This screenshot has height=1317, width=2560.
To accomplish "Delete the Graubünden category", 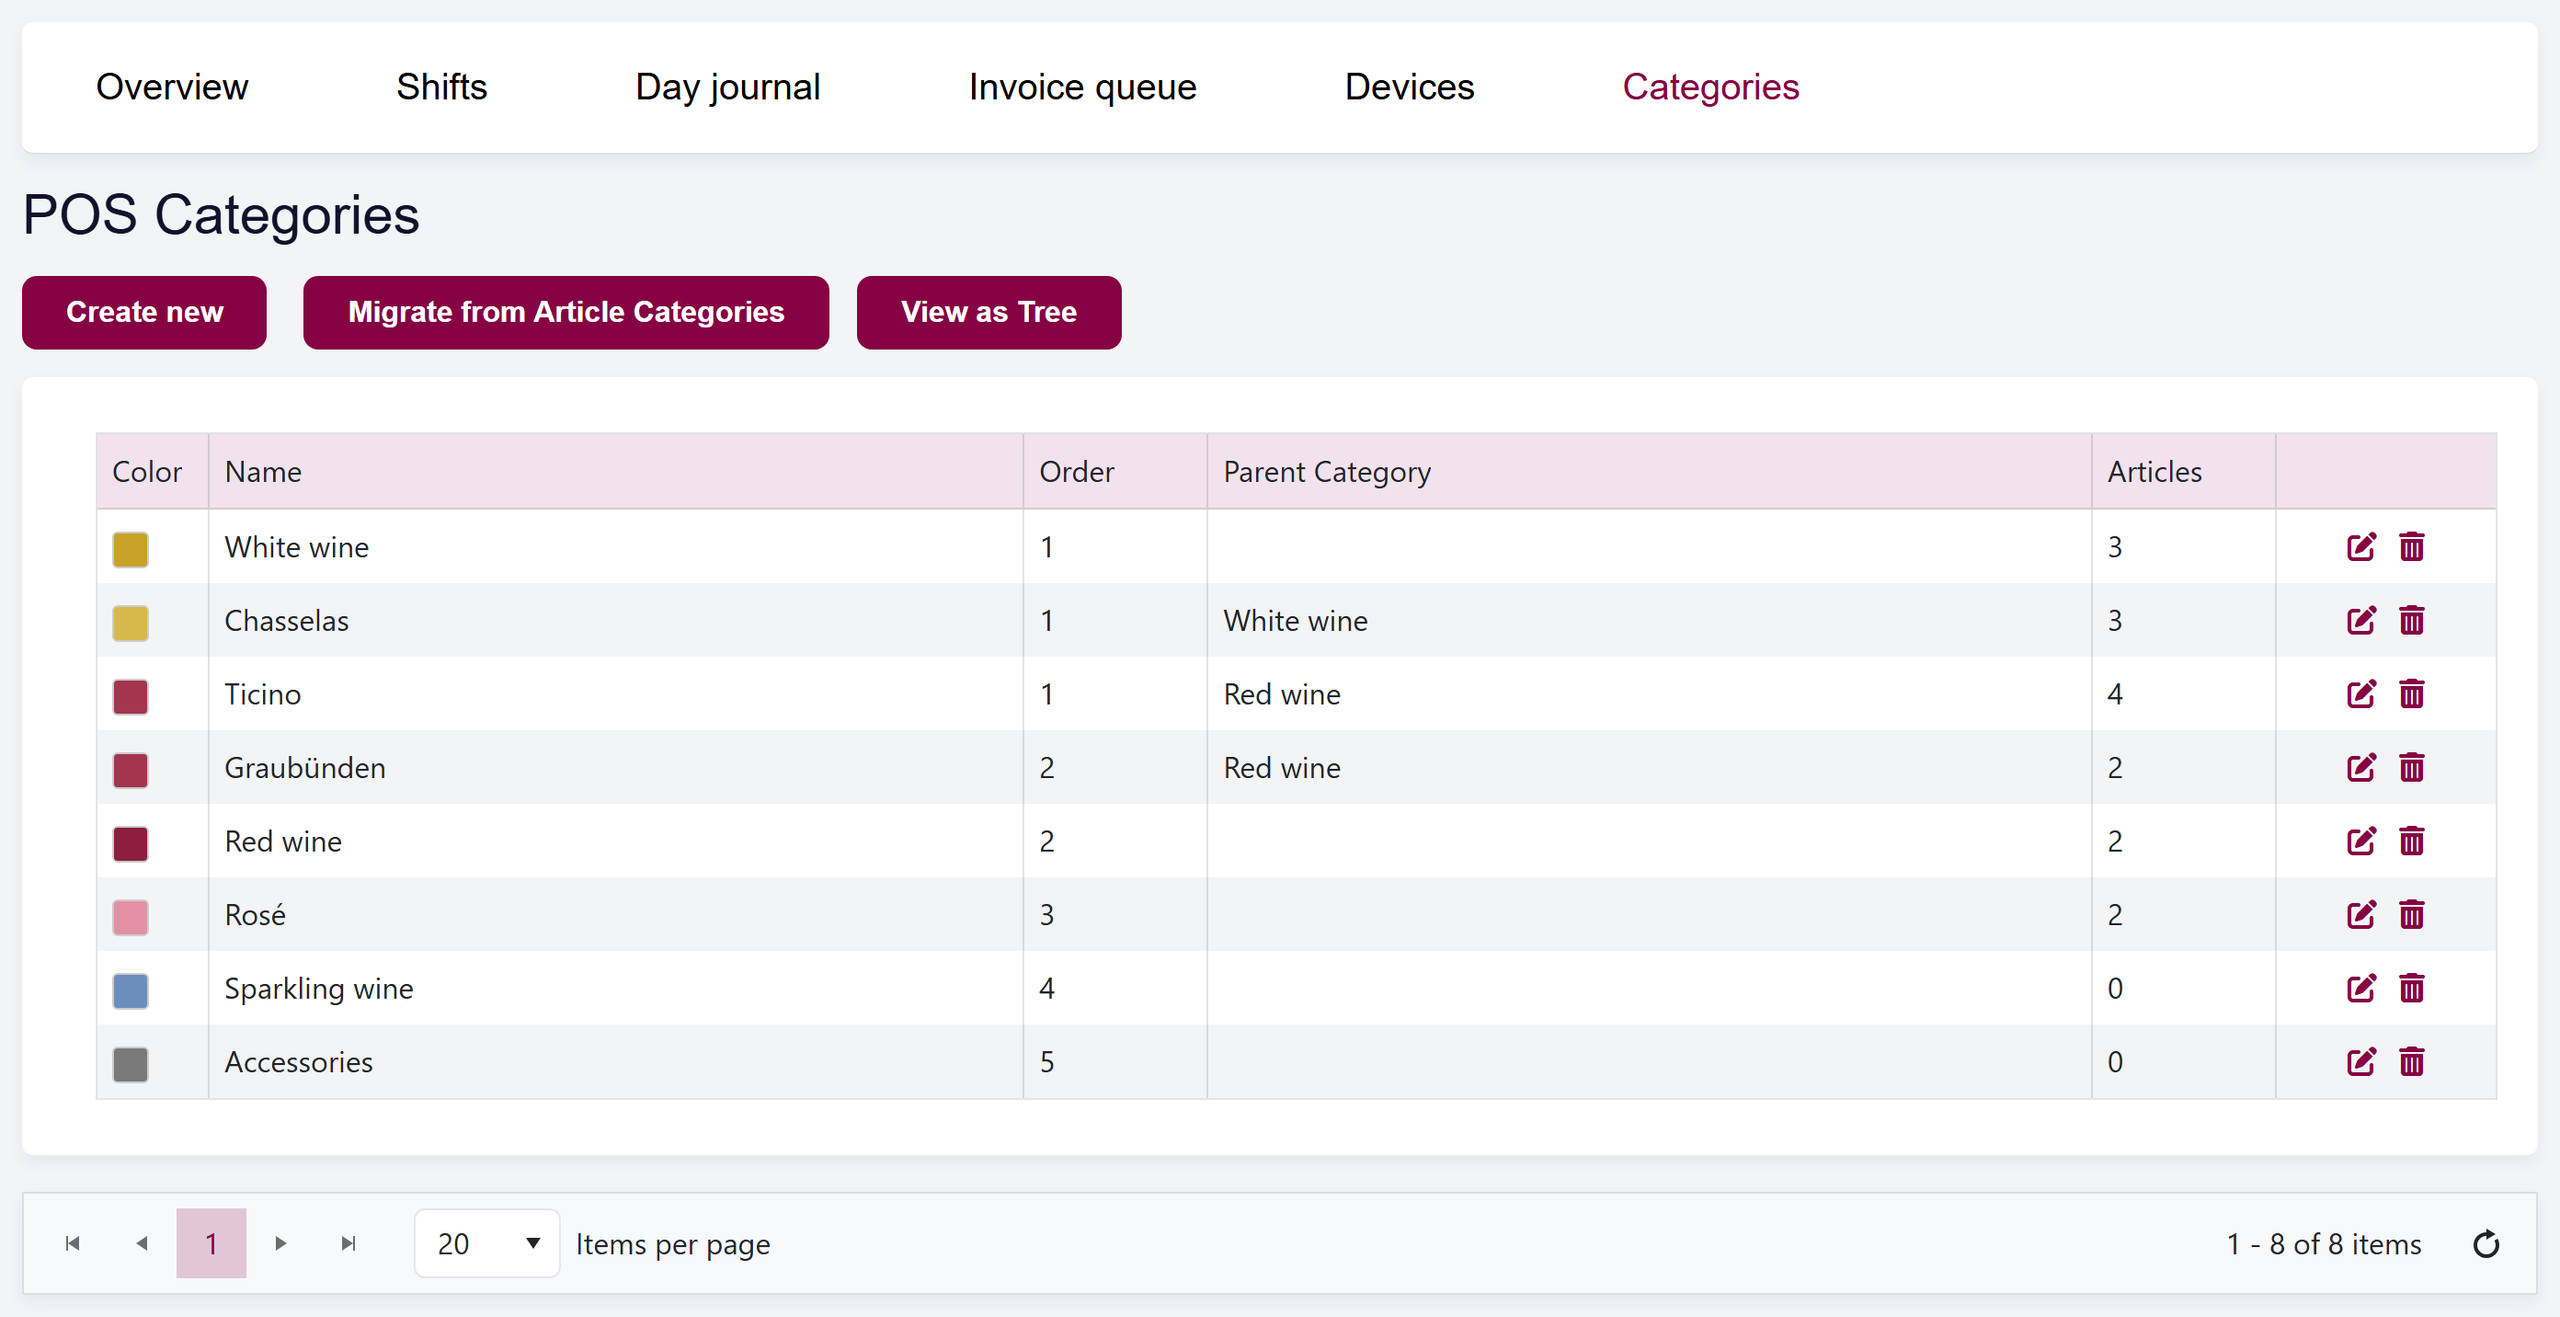I will pos(2412,768).
